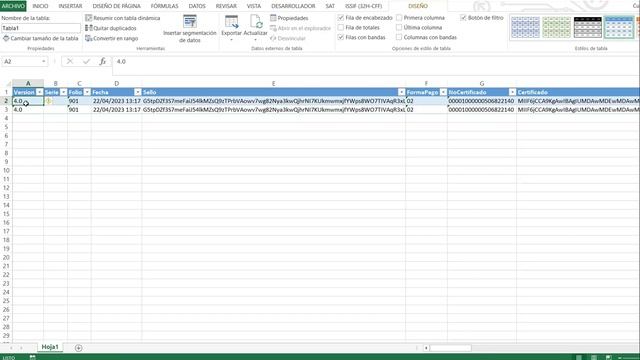
Task: Select cell with date in row 3
Action: click(x=116, y=110)
